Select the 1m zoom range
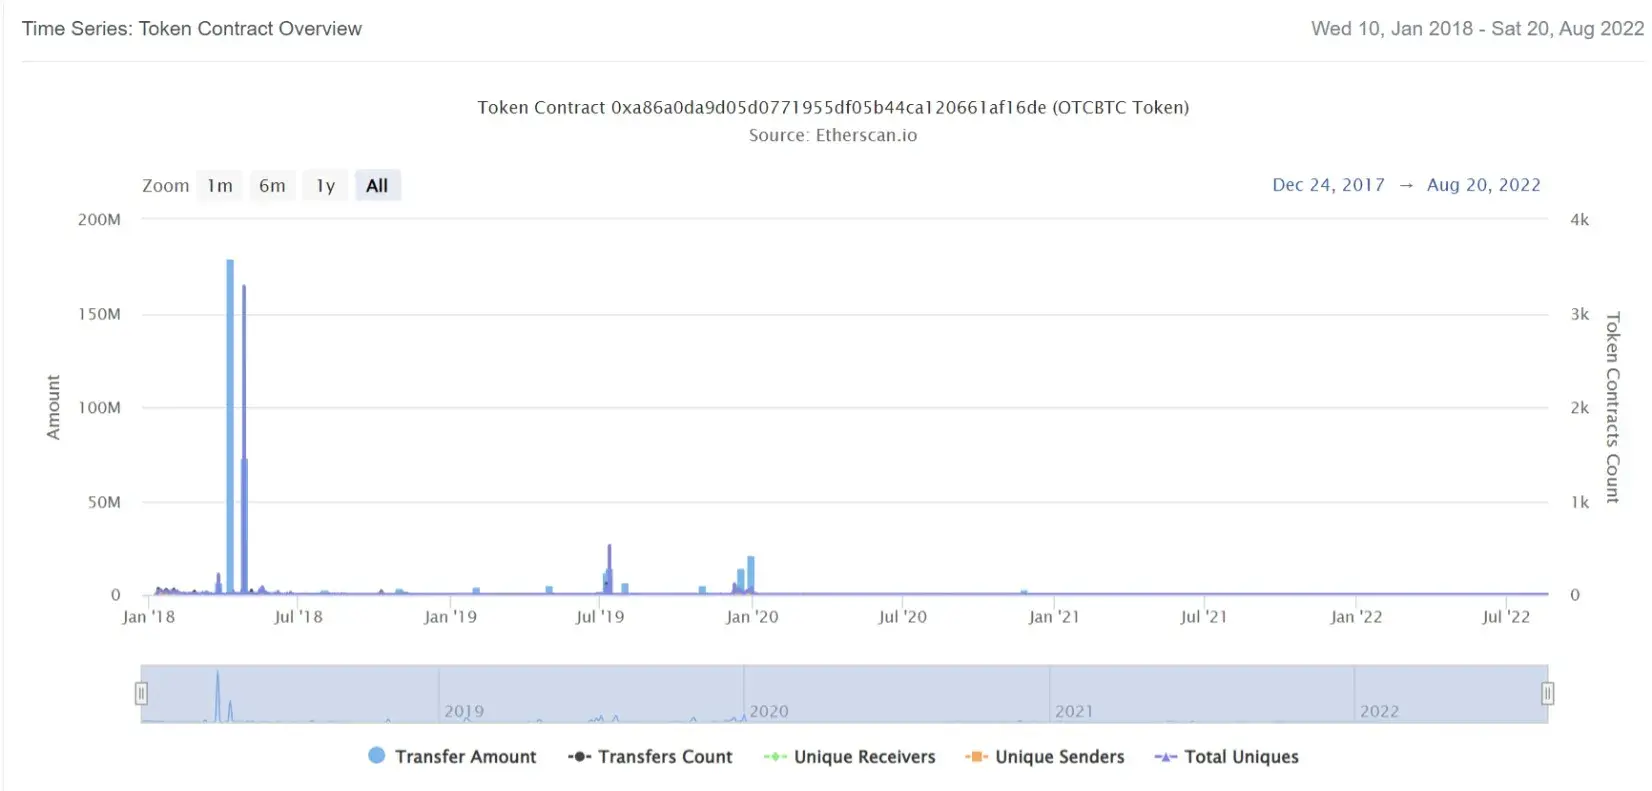This screenshot has width=1652, height=791. pos(220,186)
